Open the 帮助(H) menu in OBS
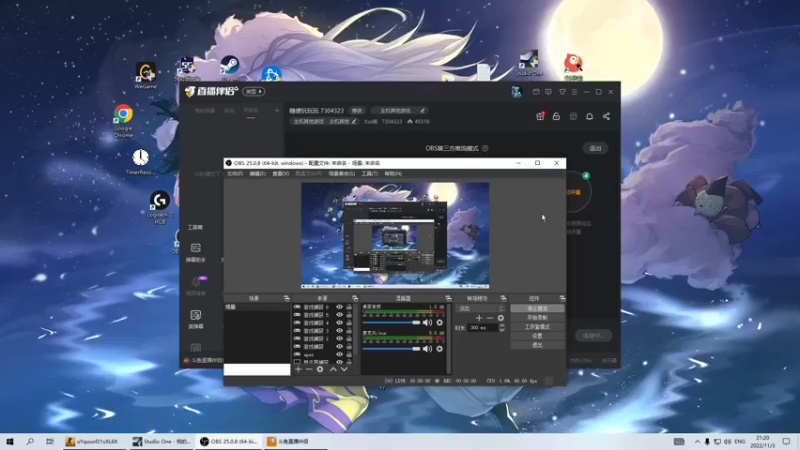This screenshot has height=450, width=800. [393, 173]
